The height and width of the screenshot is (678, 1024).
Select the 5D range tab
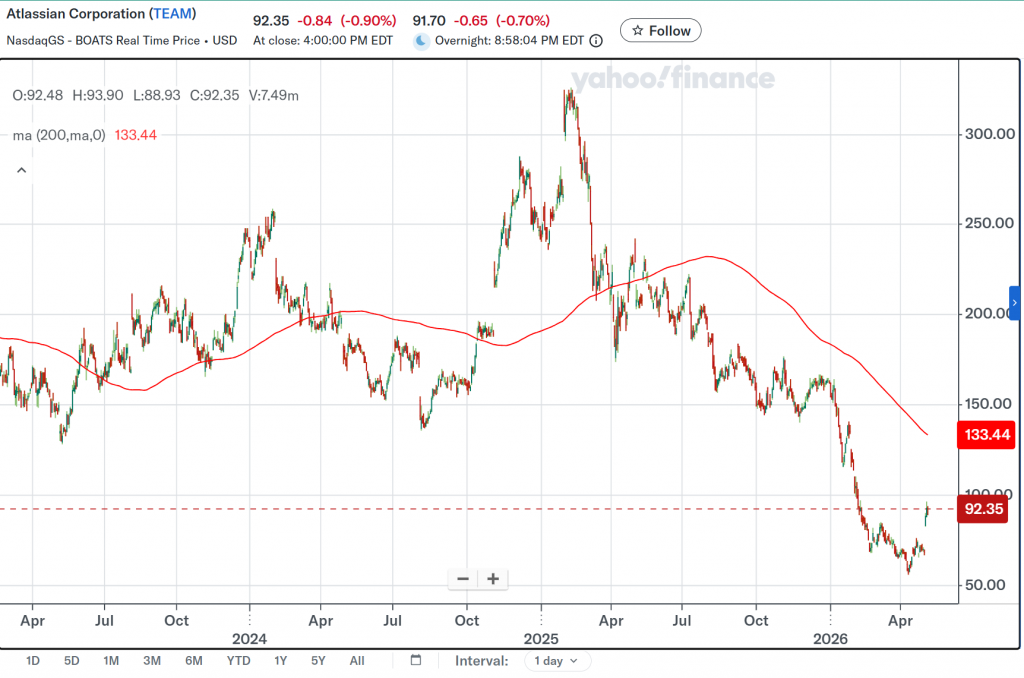click(x=71, y=661)
